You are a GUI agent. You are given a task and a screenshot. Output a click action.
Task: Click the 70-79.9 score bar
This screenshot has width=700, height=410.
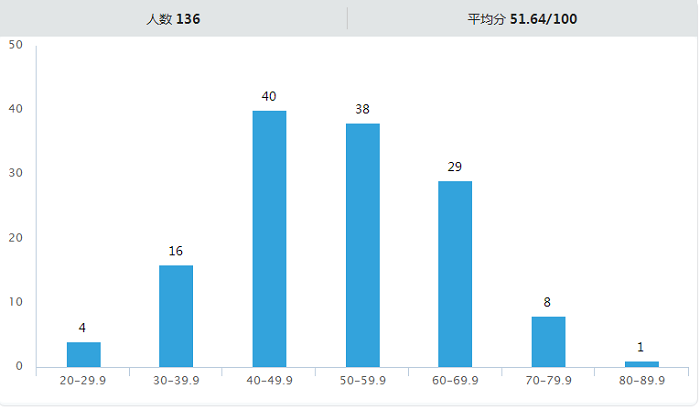point(548,341)
